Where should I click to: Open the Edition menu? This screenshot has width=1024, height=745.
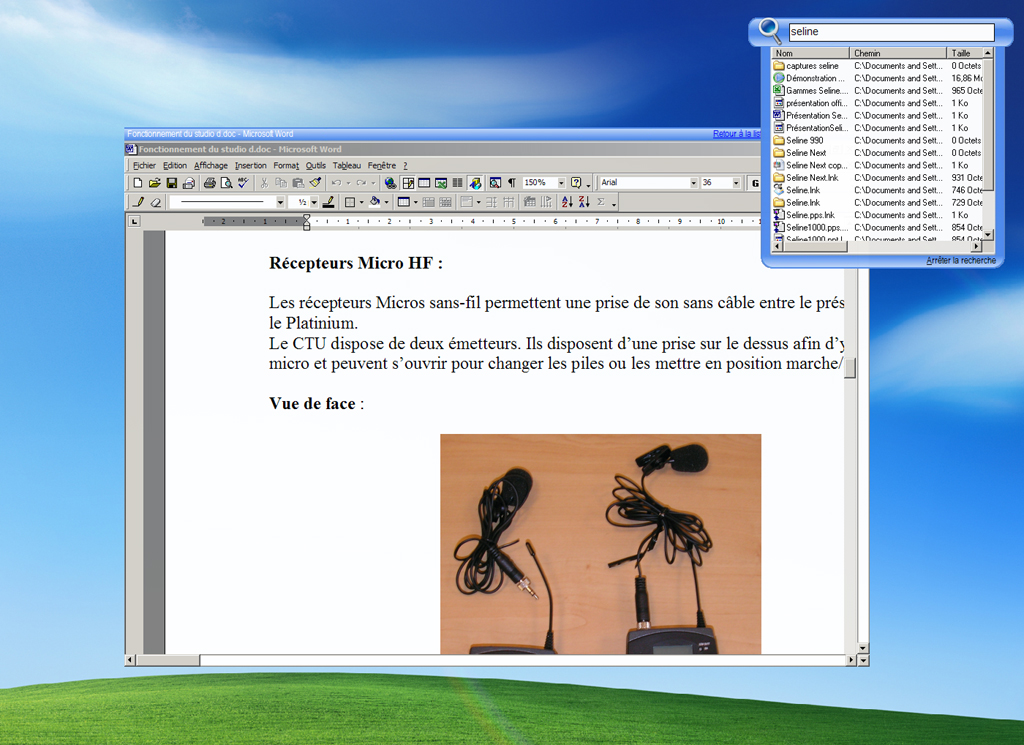tap(175, 166)
